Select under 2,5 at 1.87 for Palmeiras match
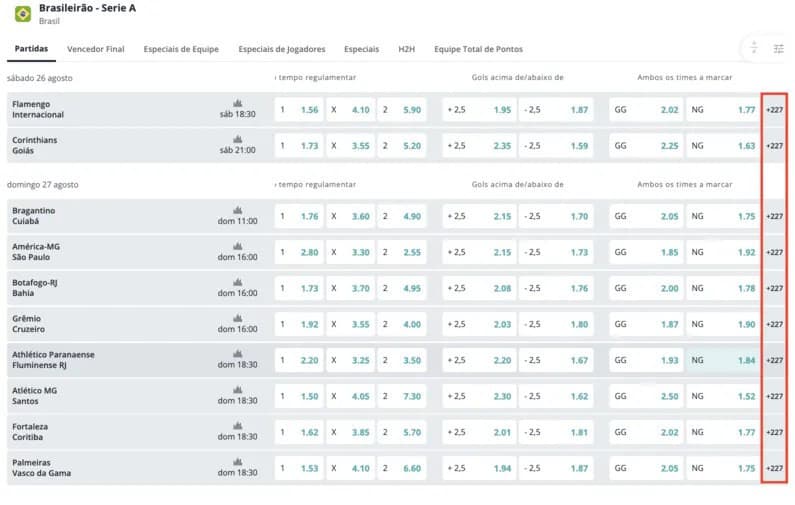 click(556, 468)
